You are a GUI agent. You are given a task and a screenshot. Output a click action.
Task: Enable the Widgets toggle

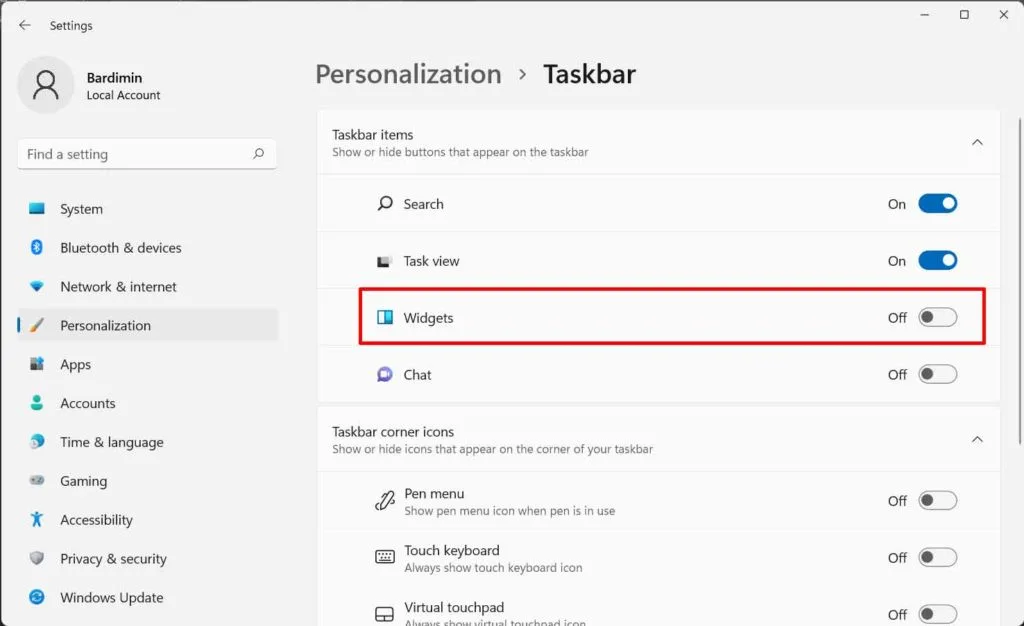[937, 317]
